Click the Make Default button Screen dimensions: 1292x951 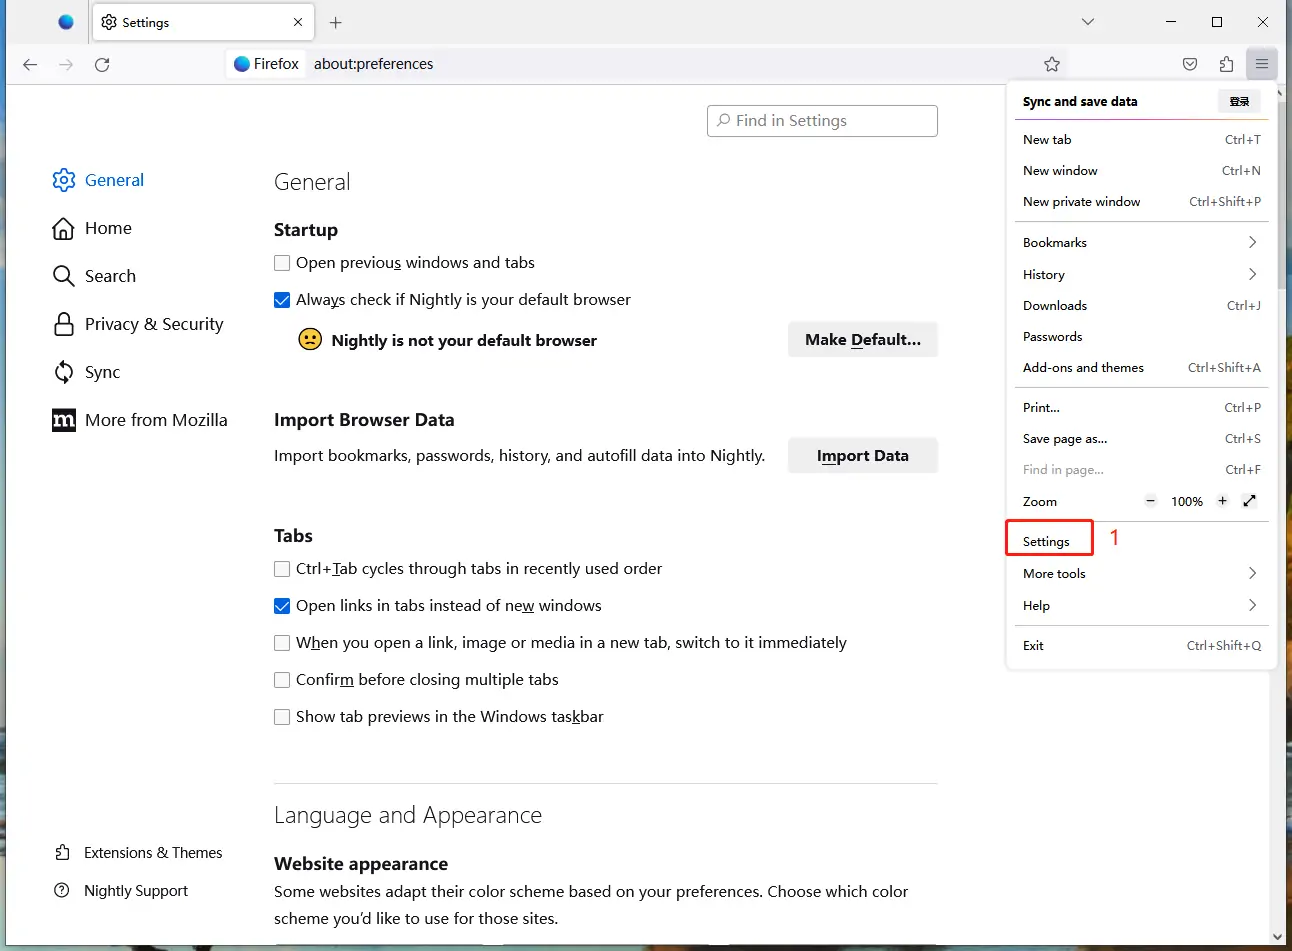click(862, 339)
